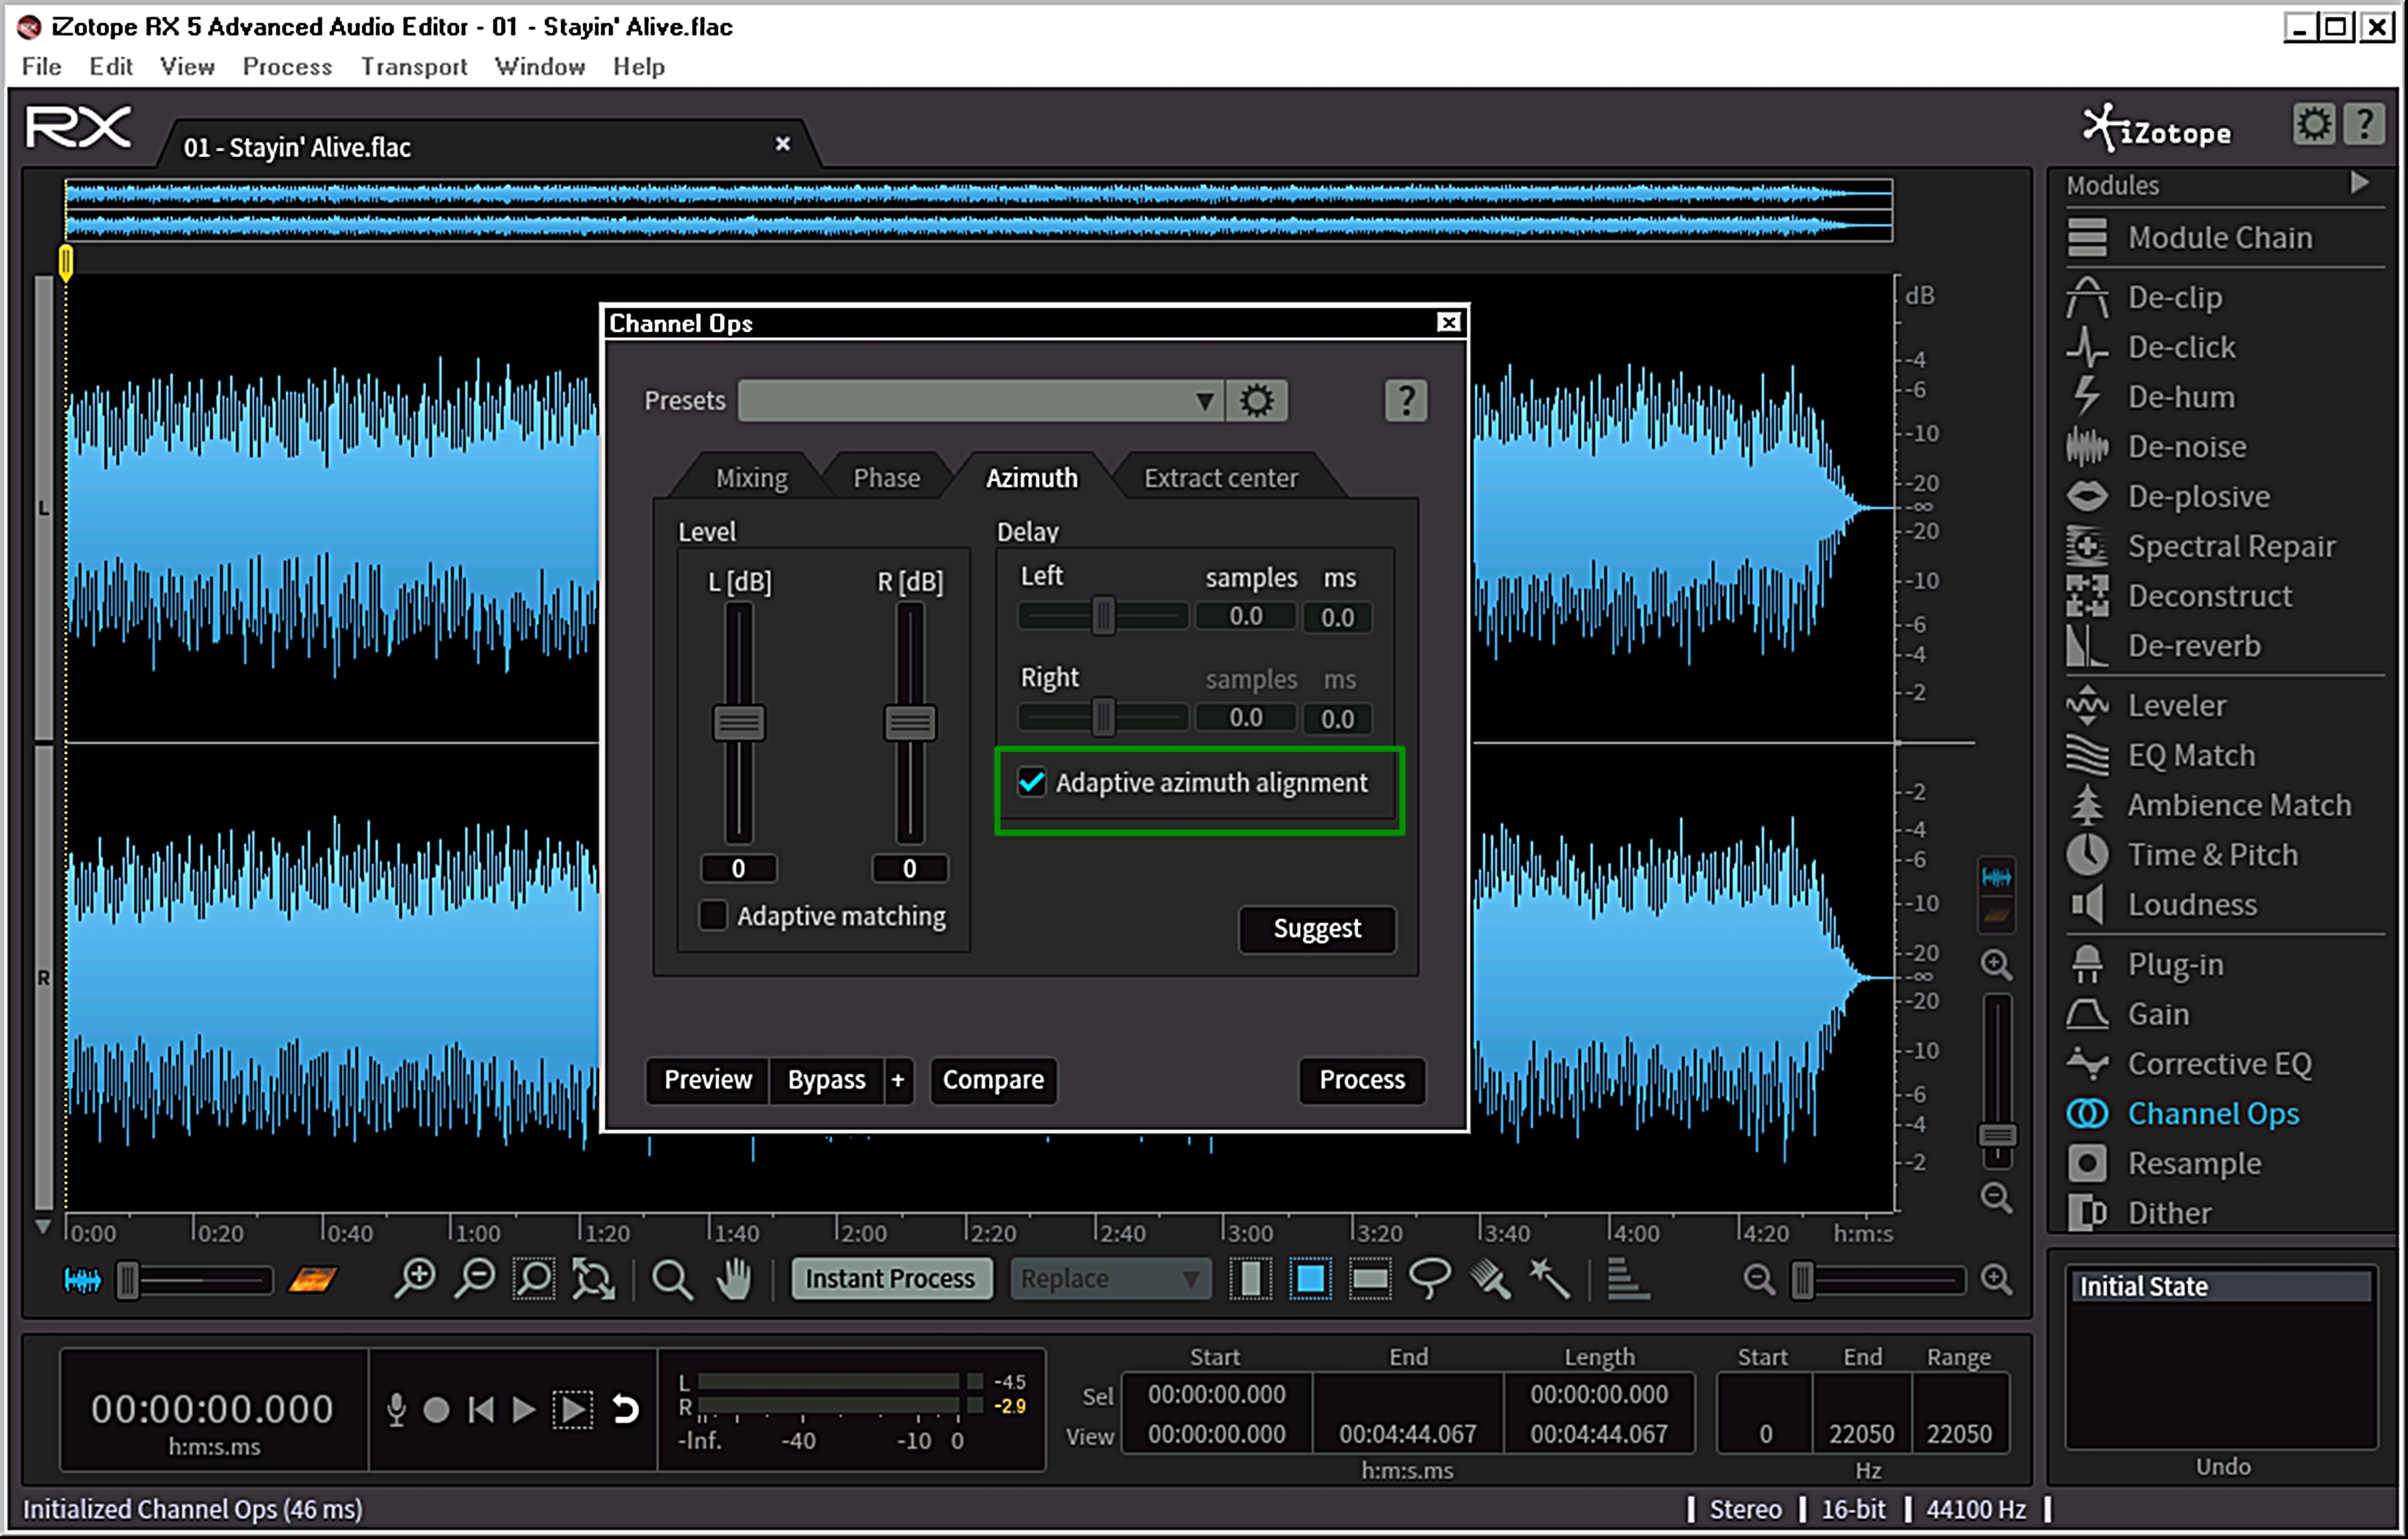Open preset manager gear in Channel Ops
The height and width of the screenshot is (1539, 2408).
(x=1257, y=401)
